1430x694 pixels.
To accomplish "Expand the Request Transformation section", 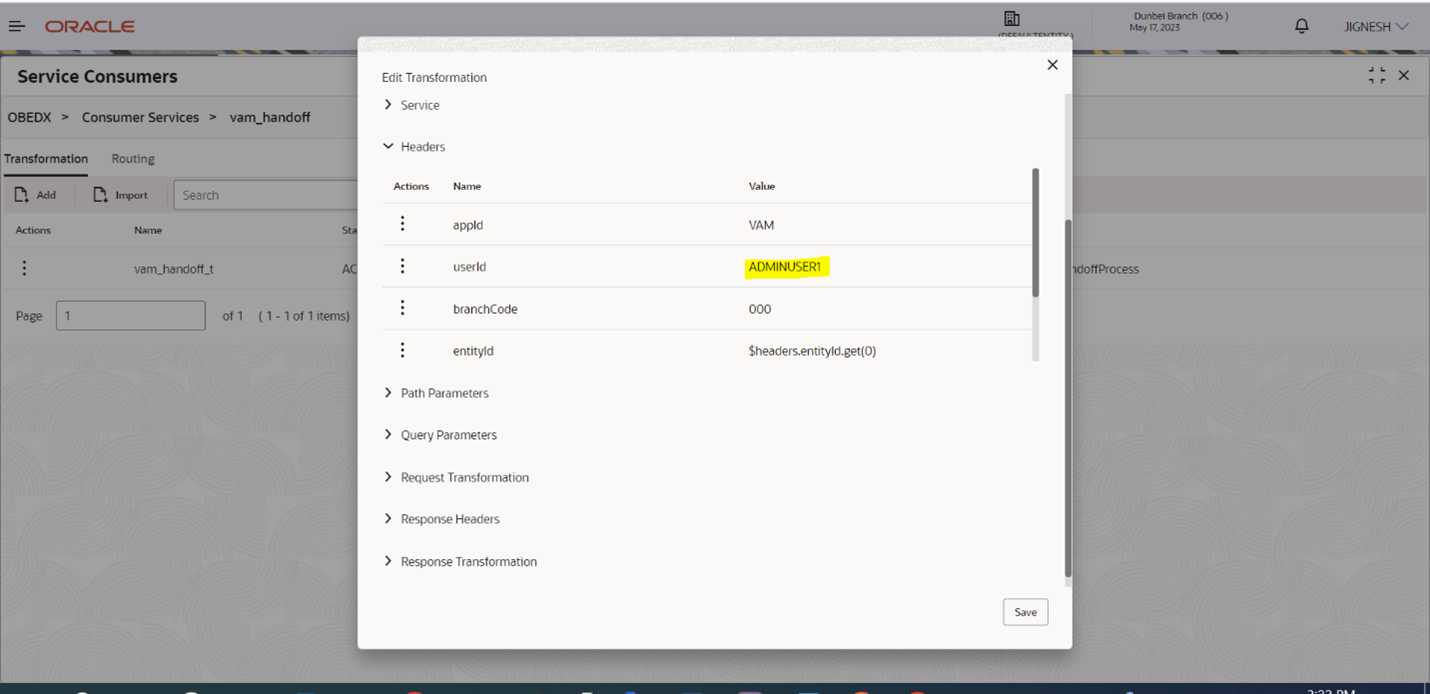I will [388, 477].
